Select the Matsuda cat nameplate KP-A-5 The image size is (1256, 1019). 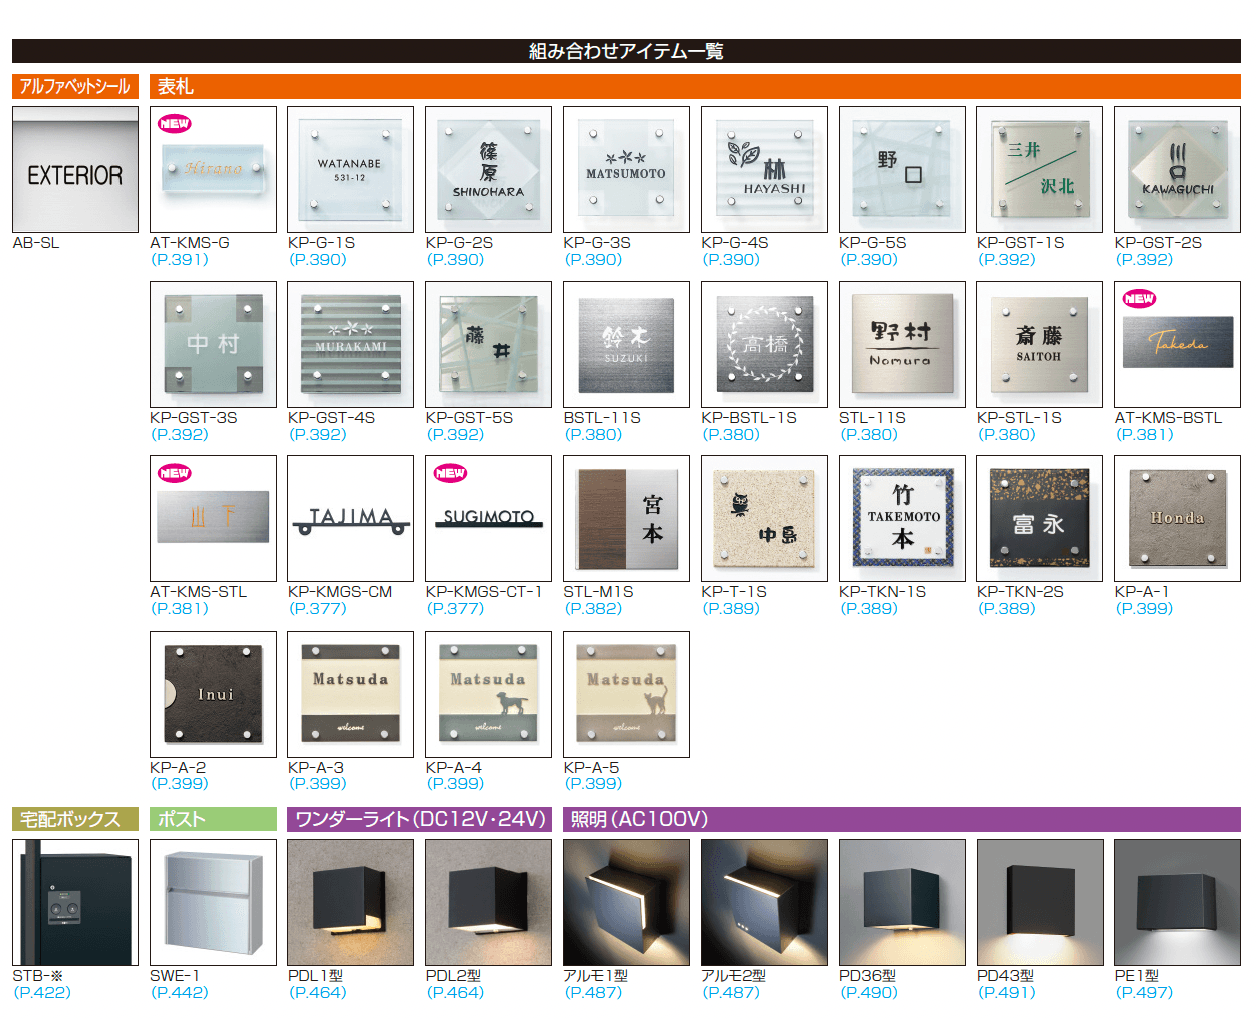(x=626, y=694)
